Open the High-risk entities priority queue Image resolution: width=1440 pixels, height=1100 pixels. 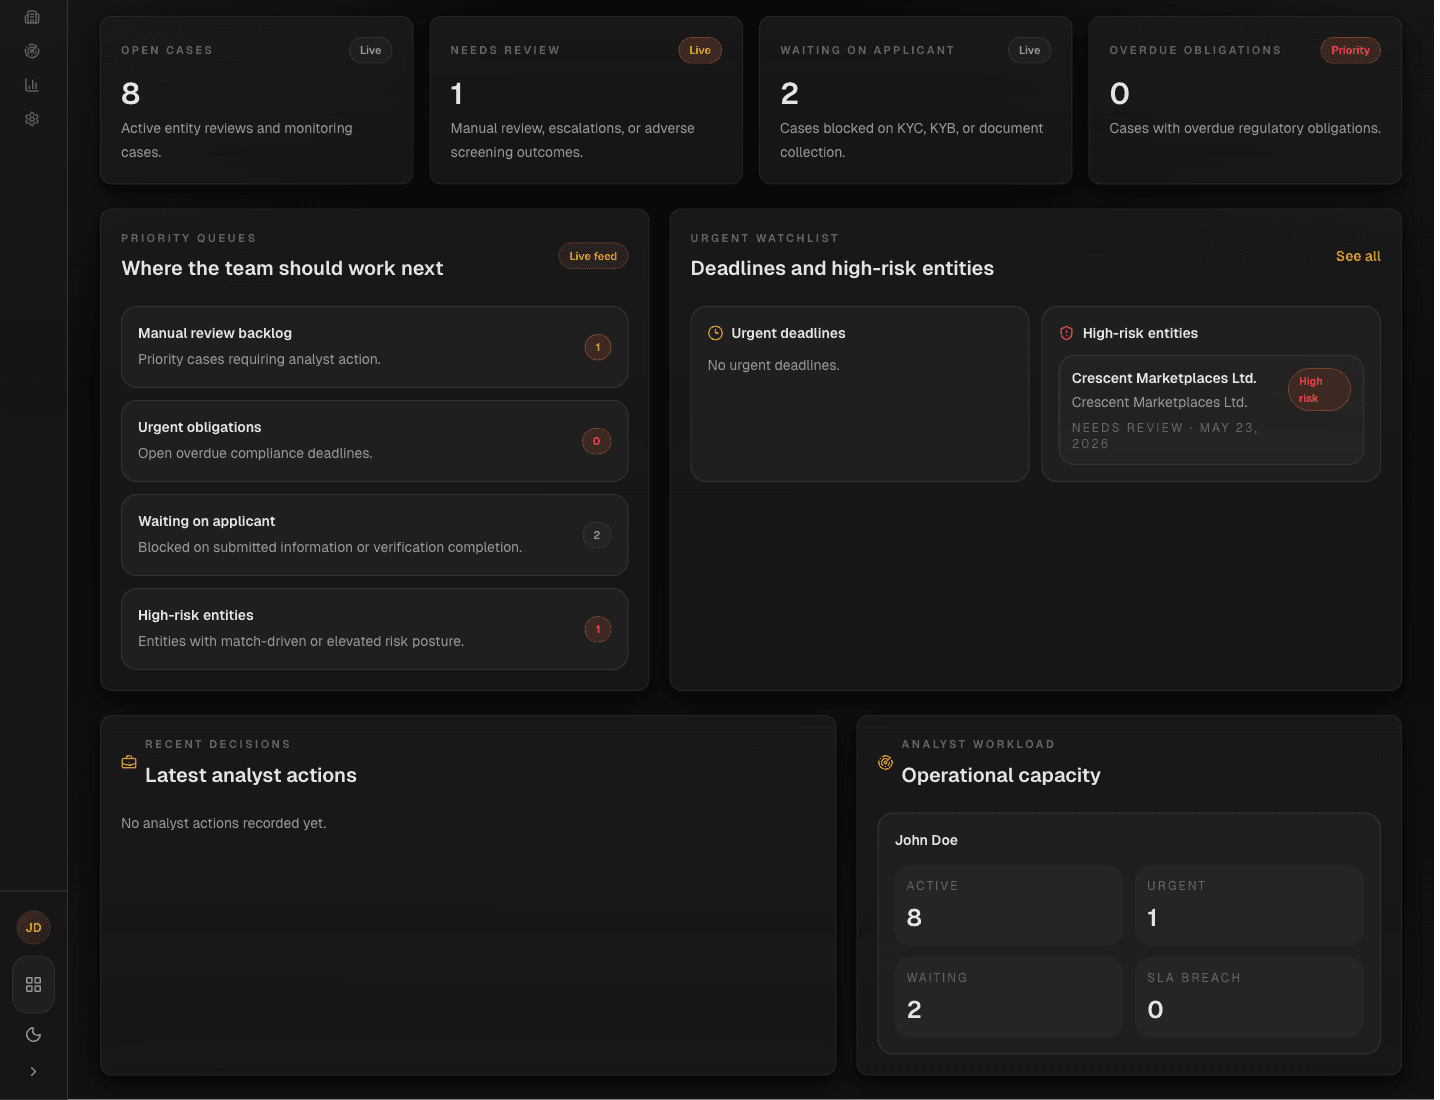[374, 629]
